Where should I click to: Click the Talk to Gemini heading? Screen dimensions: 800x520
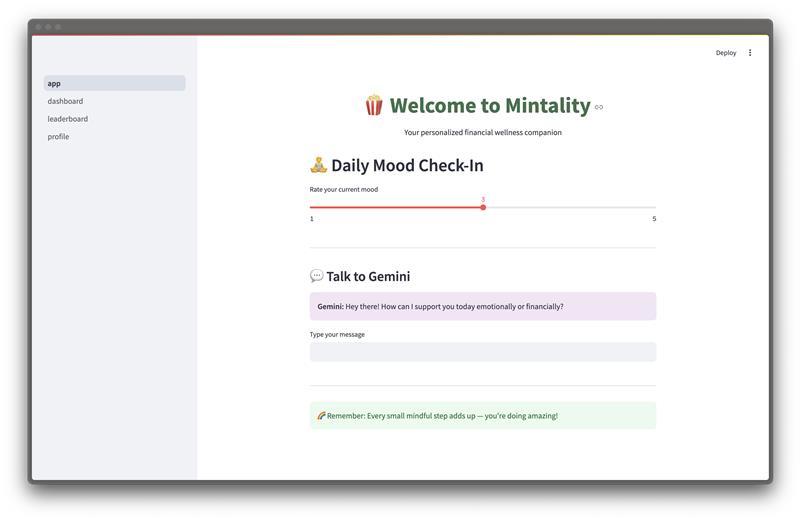368,277
